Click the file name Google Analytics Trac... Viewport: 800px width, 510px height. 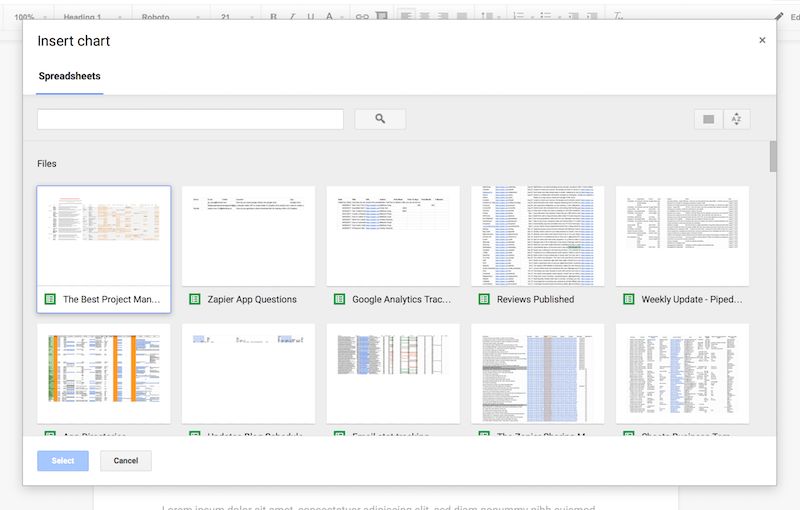402,299
